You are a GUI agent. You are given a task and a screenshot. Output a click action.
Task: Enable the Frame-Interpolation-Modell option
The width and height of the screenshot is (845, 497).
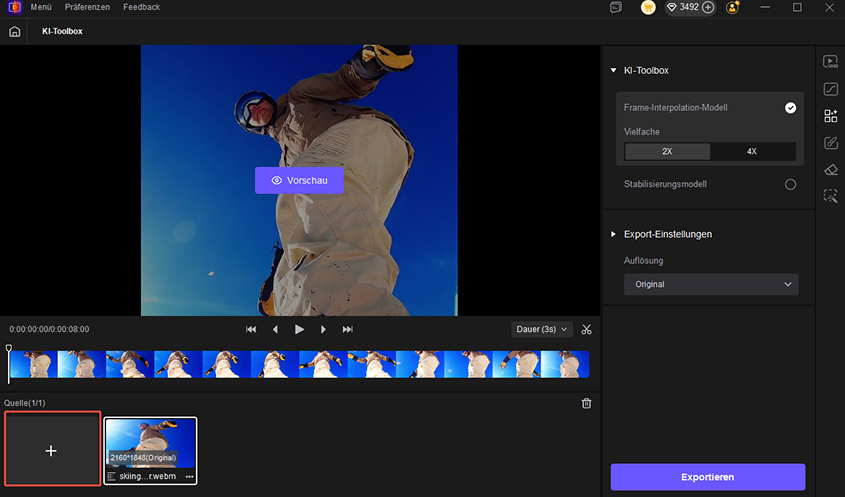tap(790, 107)
